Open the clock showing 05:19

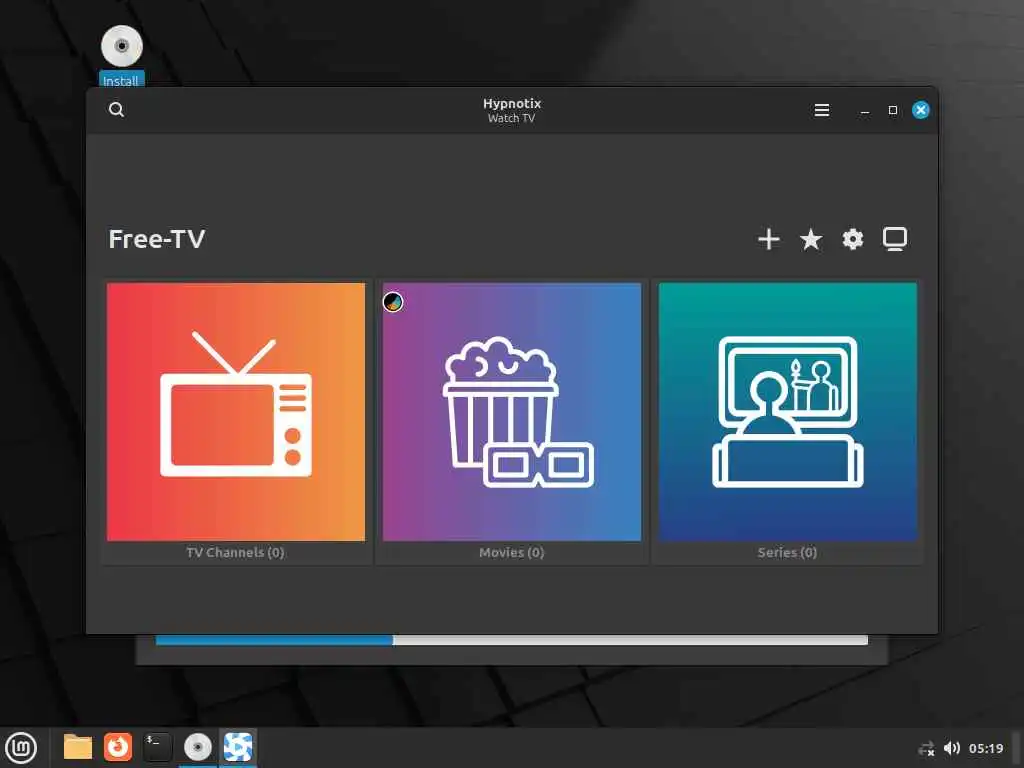click(985, 748)
